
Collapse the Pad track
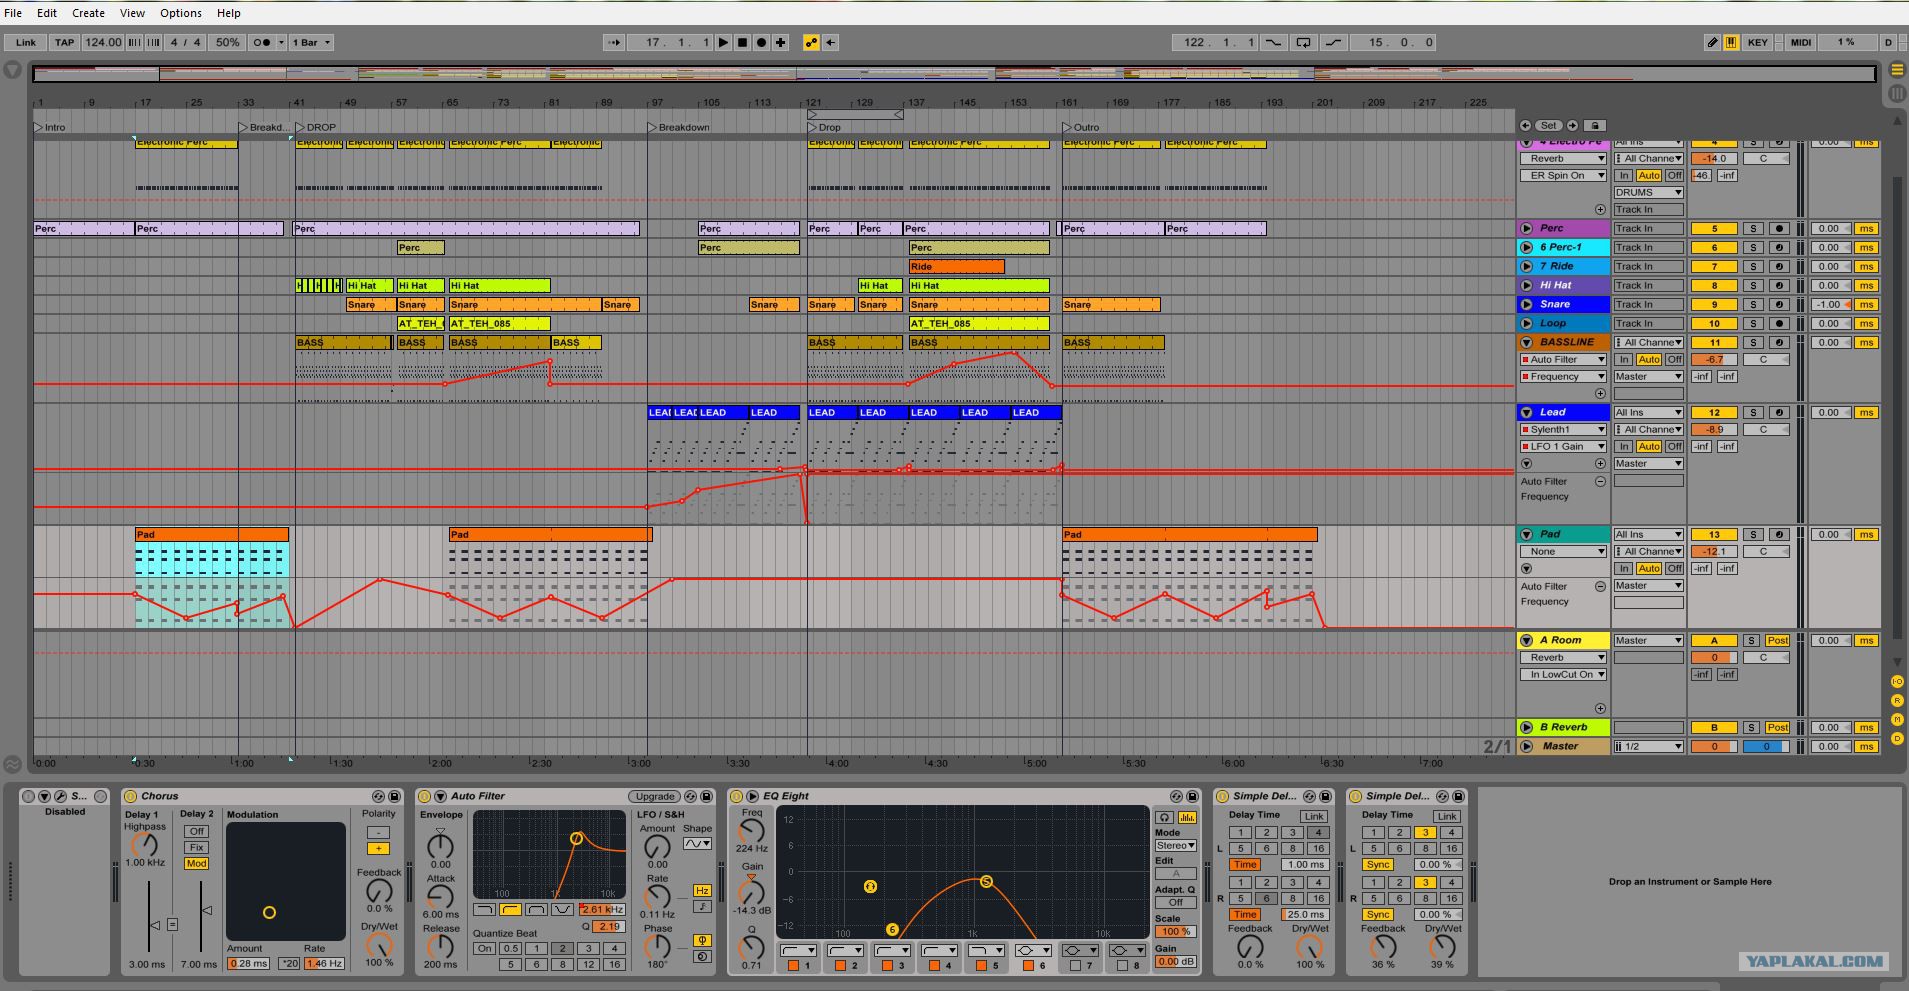[1527, 534]
